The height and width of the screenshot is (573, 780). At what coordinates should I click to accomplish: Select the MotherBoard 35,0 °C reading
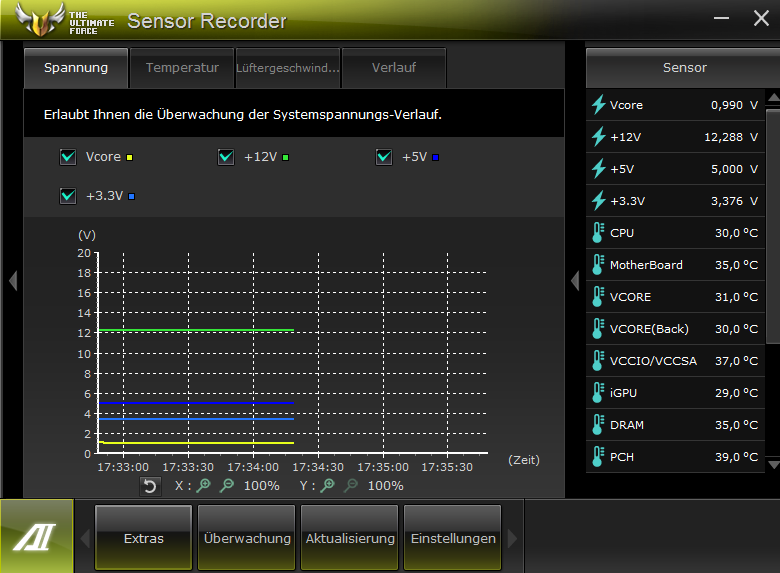pos(736,265)
